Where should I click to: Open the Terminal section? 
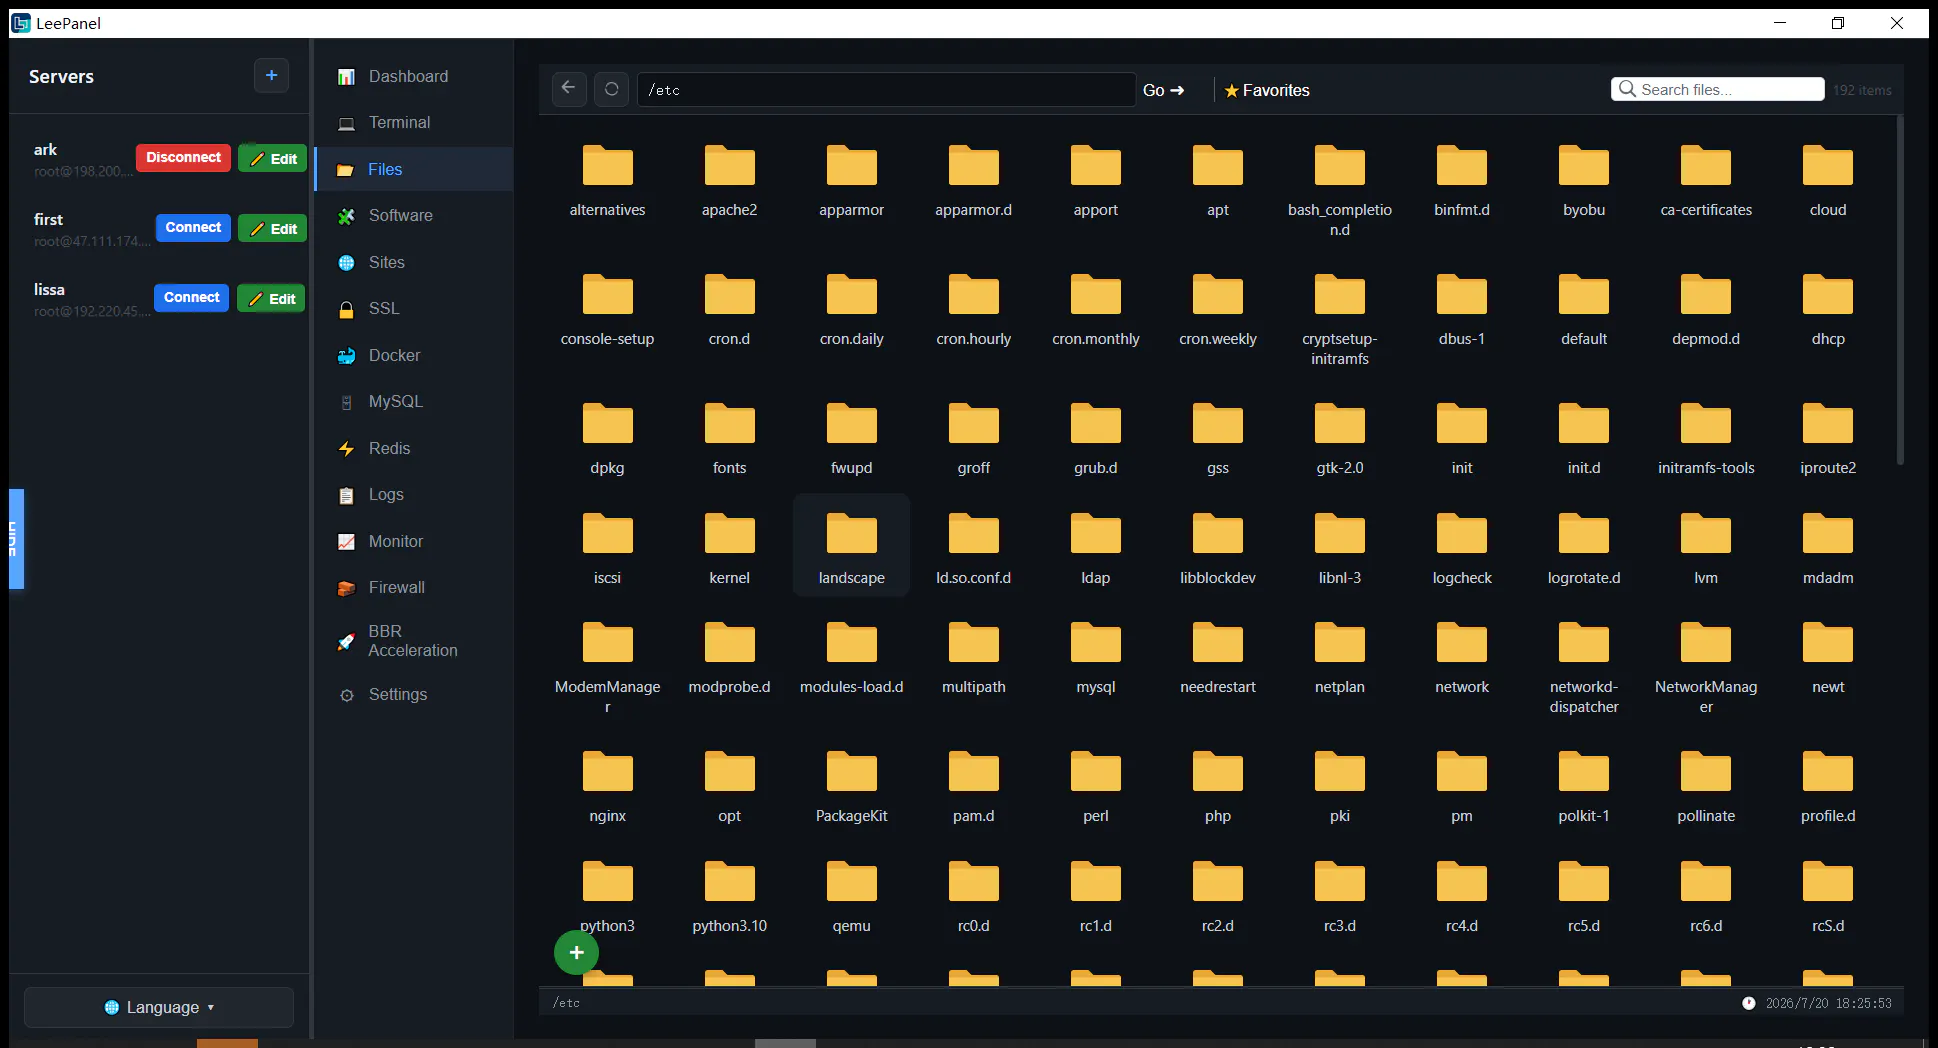click(x=414, y=123)
